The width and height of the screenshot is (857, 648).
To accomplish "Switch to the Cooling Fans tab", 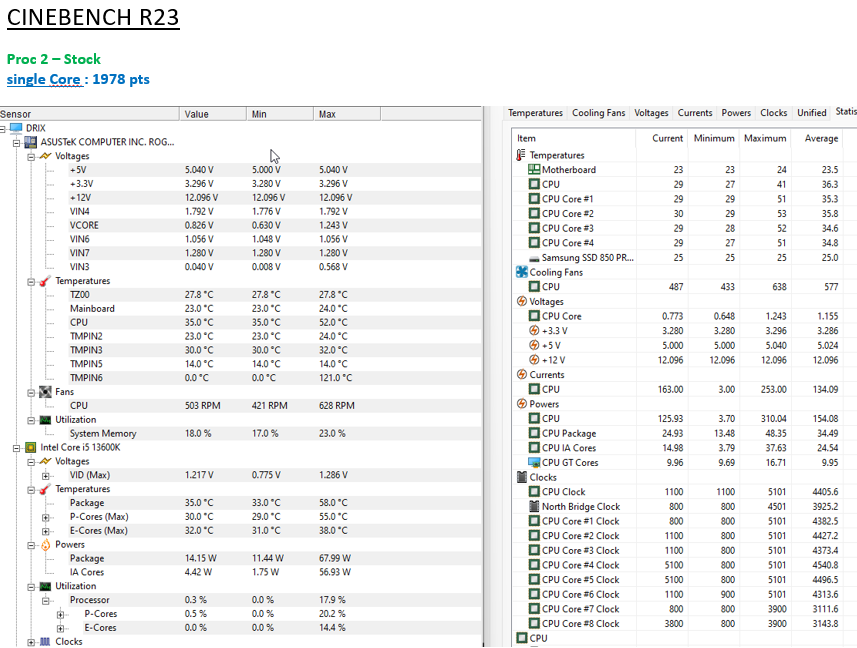I will (598, 113).
